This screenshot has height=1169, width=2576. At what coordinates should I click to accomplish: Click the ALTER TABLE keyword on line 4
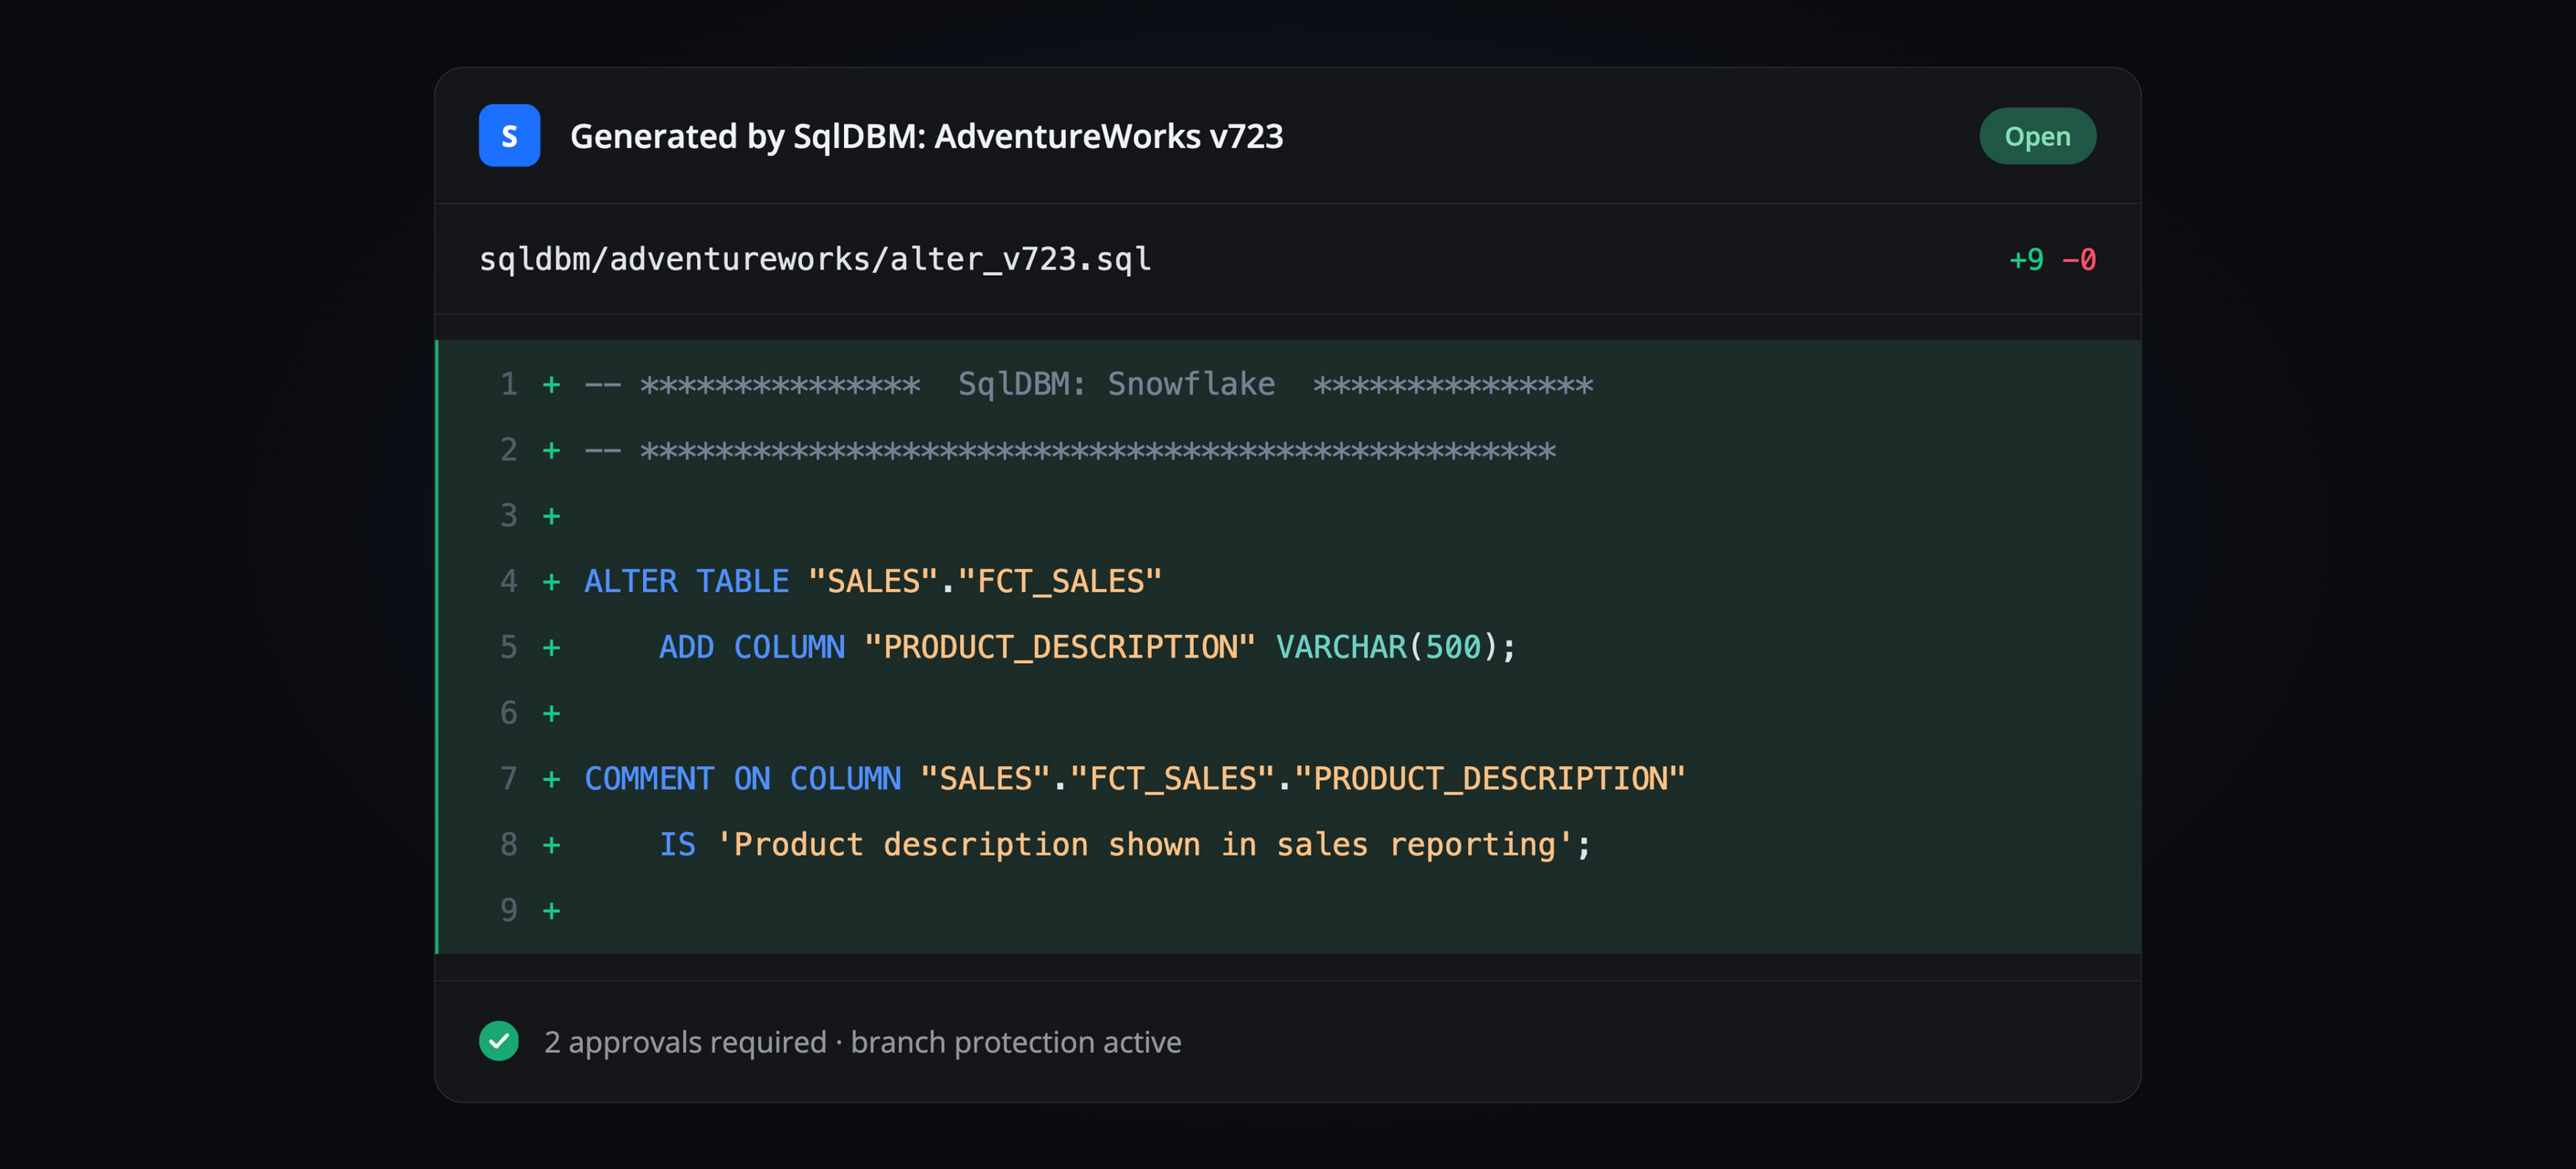click(686, 581)
